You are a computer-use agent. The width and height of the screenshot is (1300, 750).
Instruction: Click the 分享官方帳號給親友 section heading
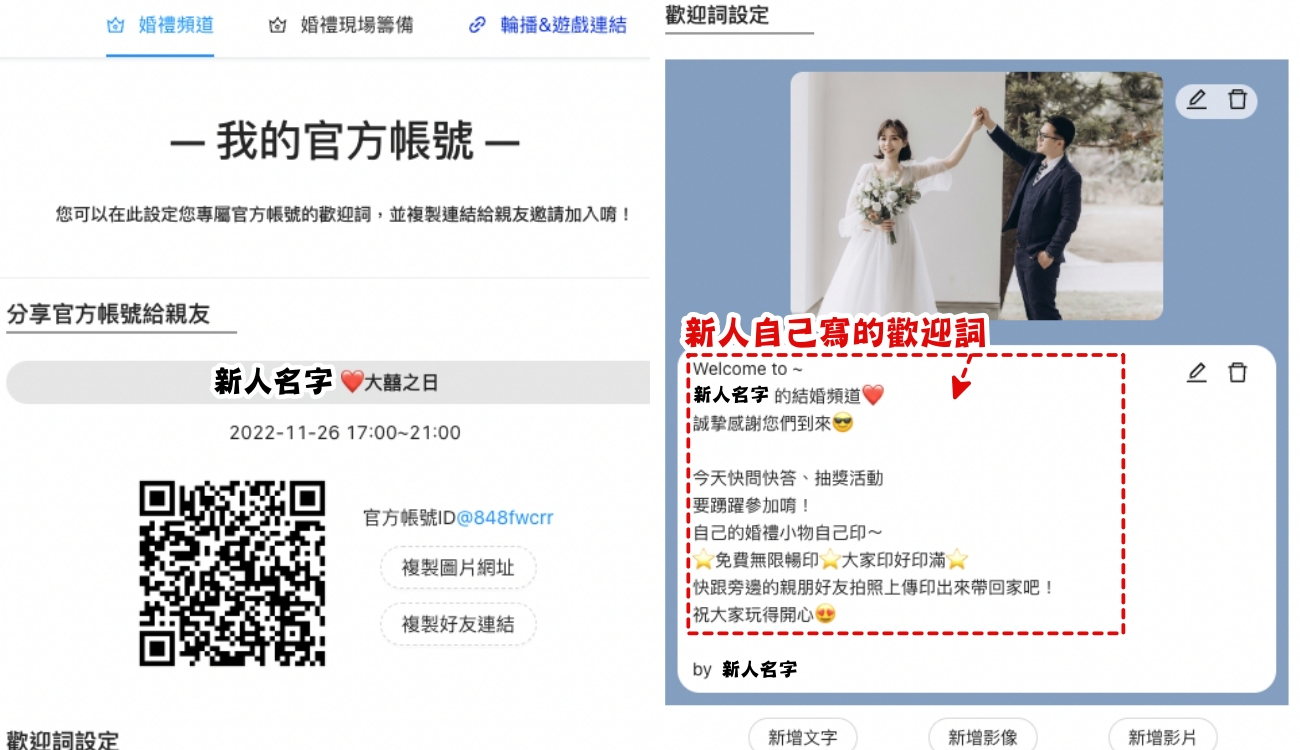point(108,314)
